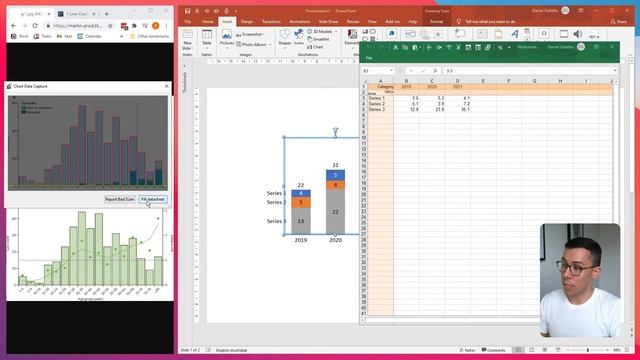Insert a Chart from the PowerPoint ribbon
The width and height of the screenshot is (640, 360).
point(316,47)
